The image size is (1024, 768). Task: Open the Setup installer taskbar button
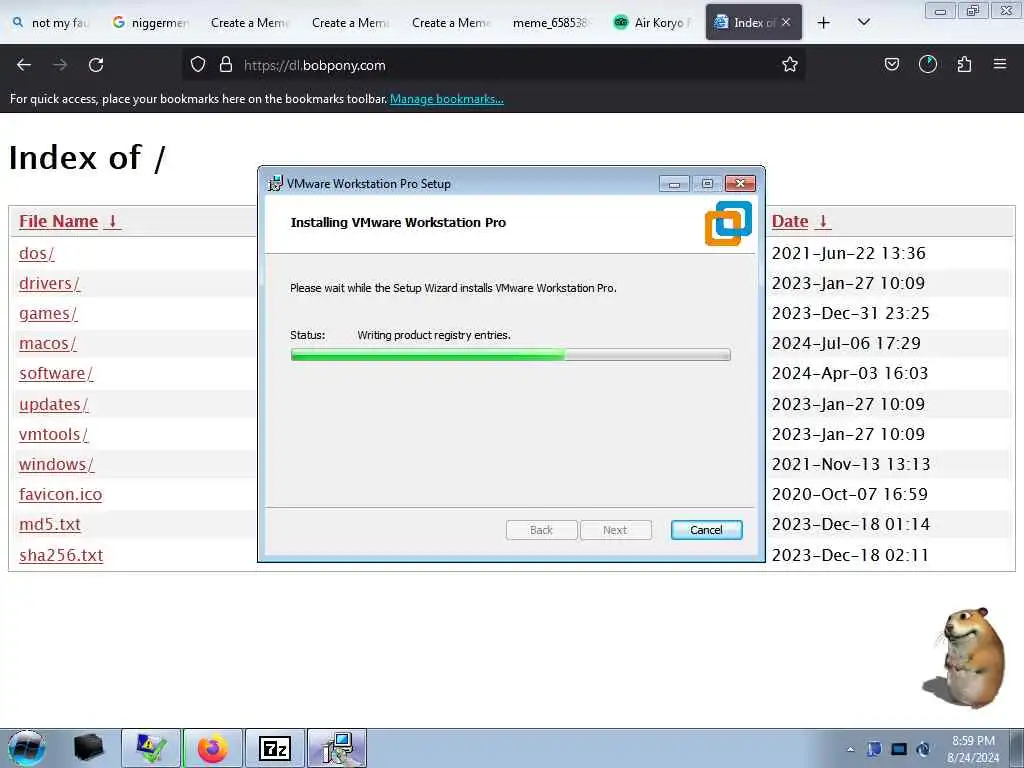point(337,748)
